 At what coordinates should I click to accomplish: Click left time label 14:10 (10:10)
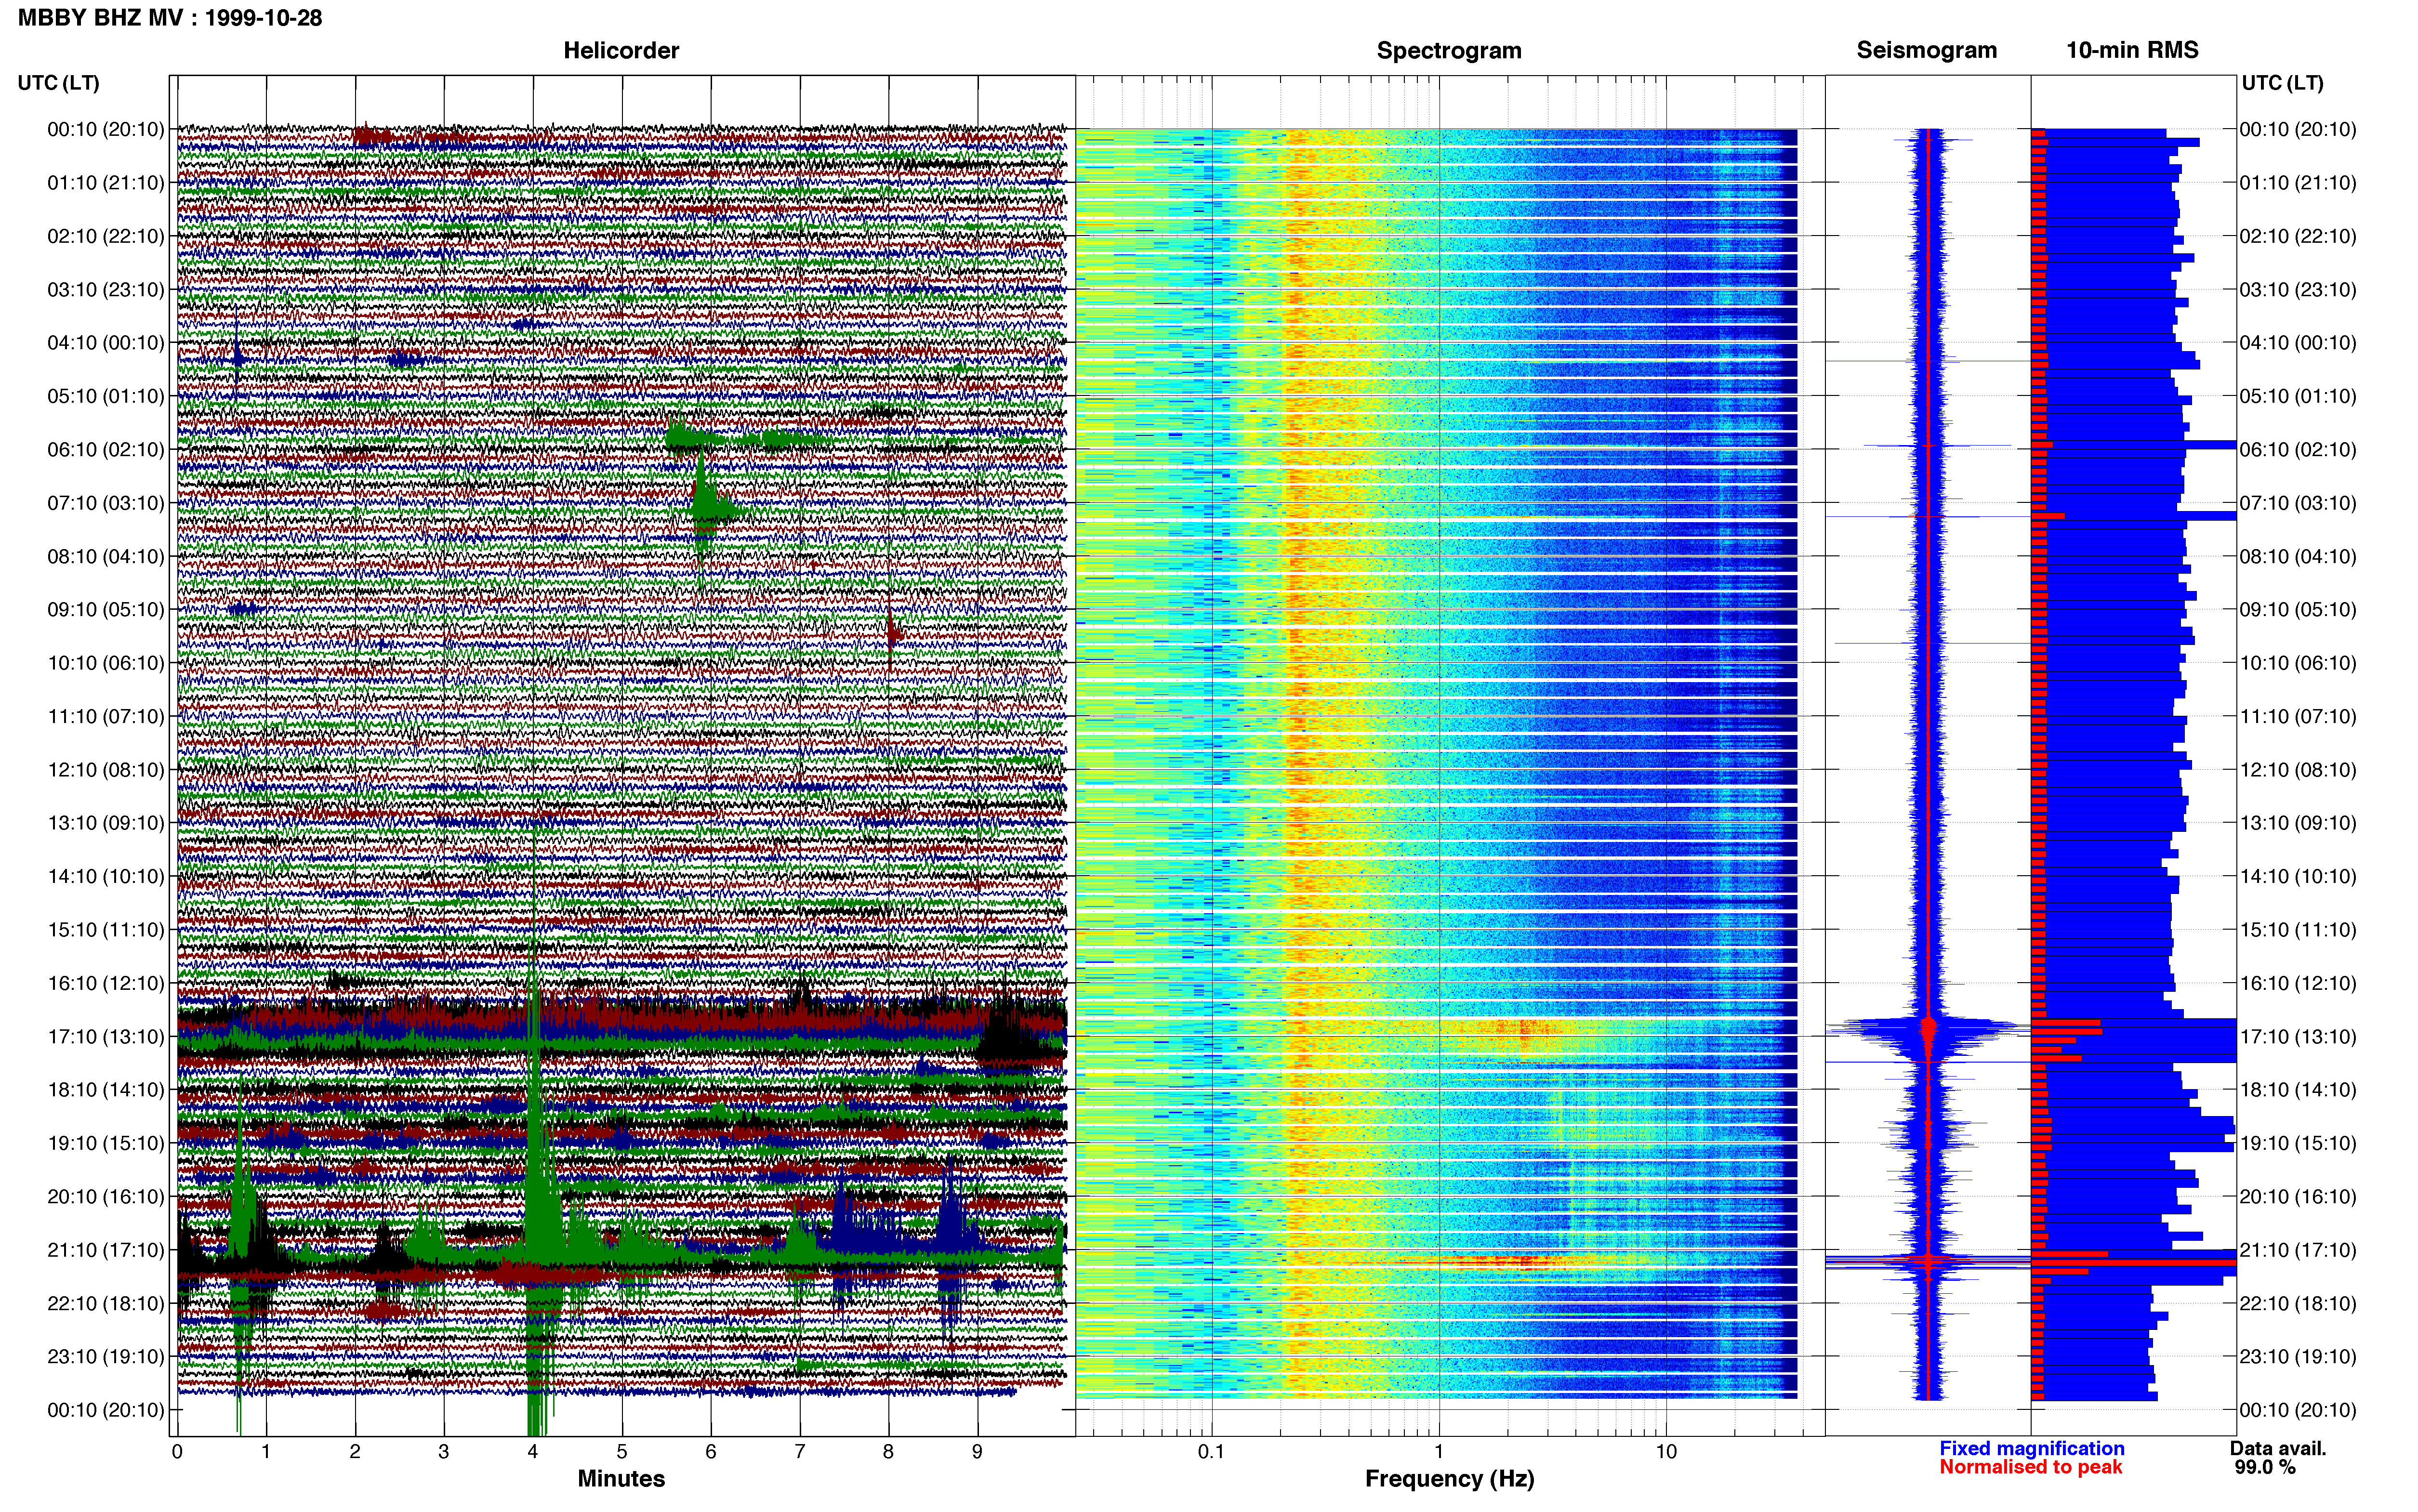coord(106,877)
